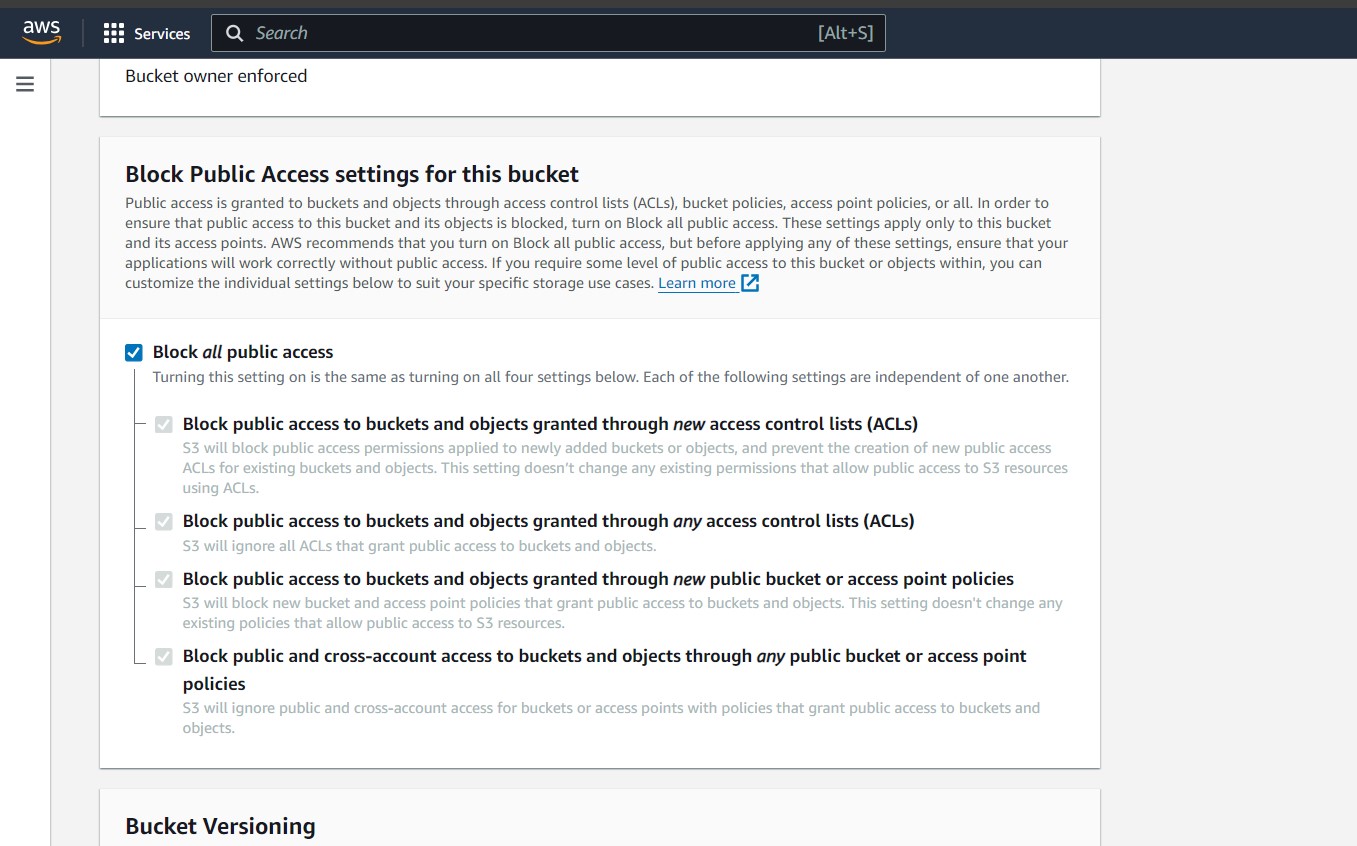Click 'Turning this setting on' description text

tap(610, 377)
